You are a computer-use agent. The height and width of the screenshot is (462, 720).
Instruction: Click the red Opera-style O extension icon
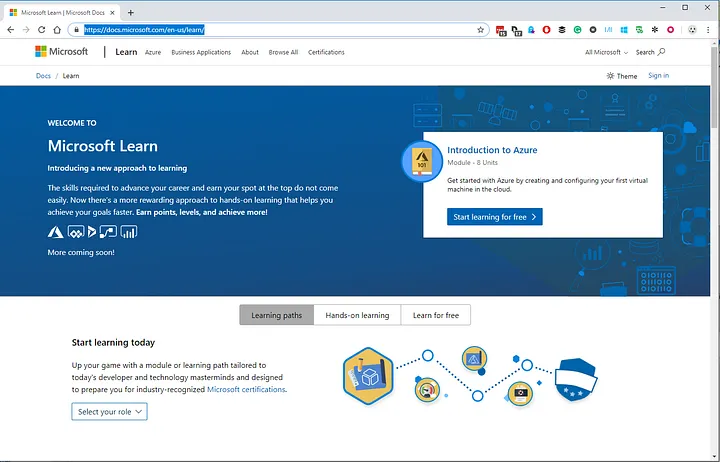click(x=546, y=30)
